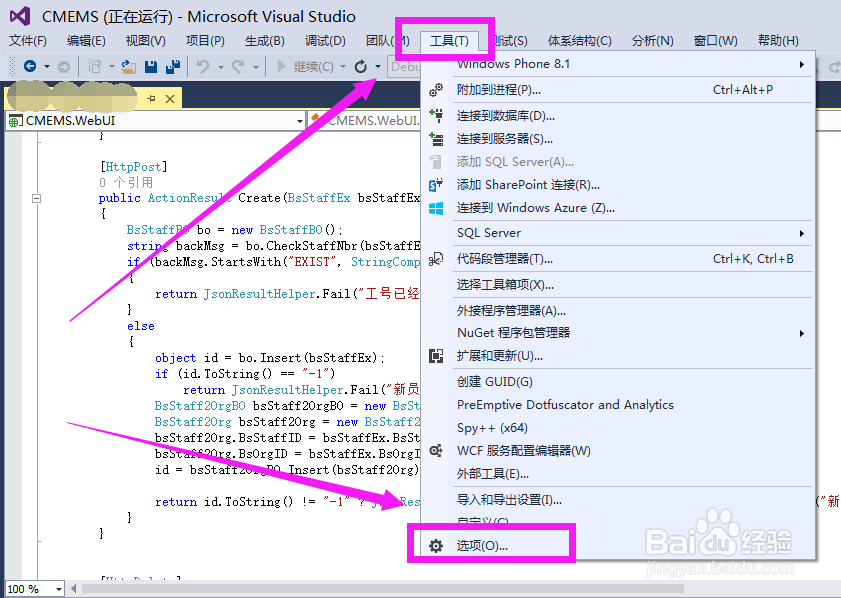Expand the SQL Server submenu
Viewport: 841px width, 598px height.
click(801, 233)
